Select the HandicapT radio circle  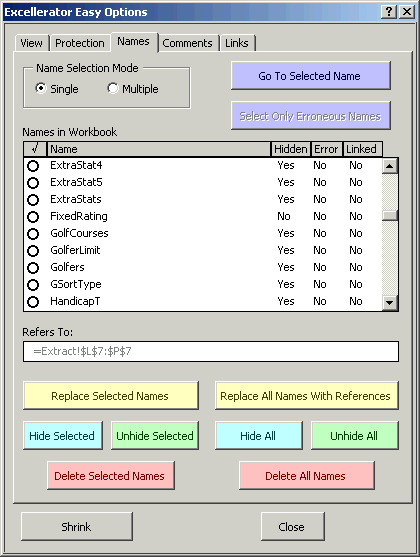[33, 302]
